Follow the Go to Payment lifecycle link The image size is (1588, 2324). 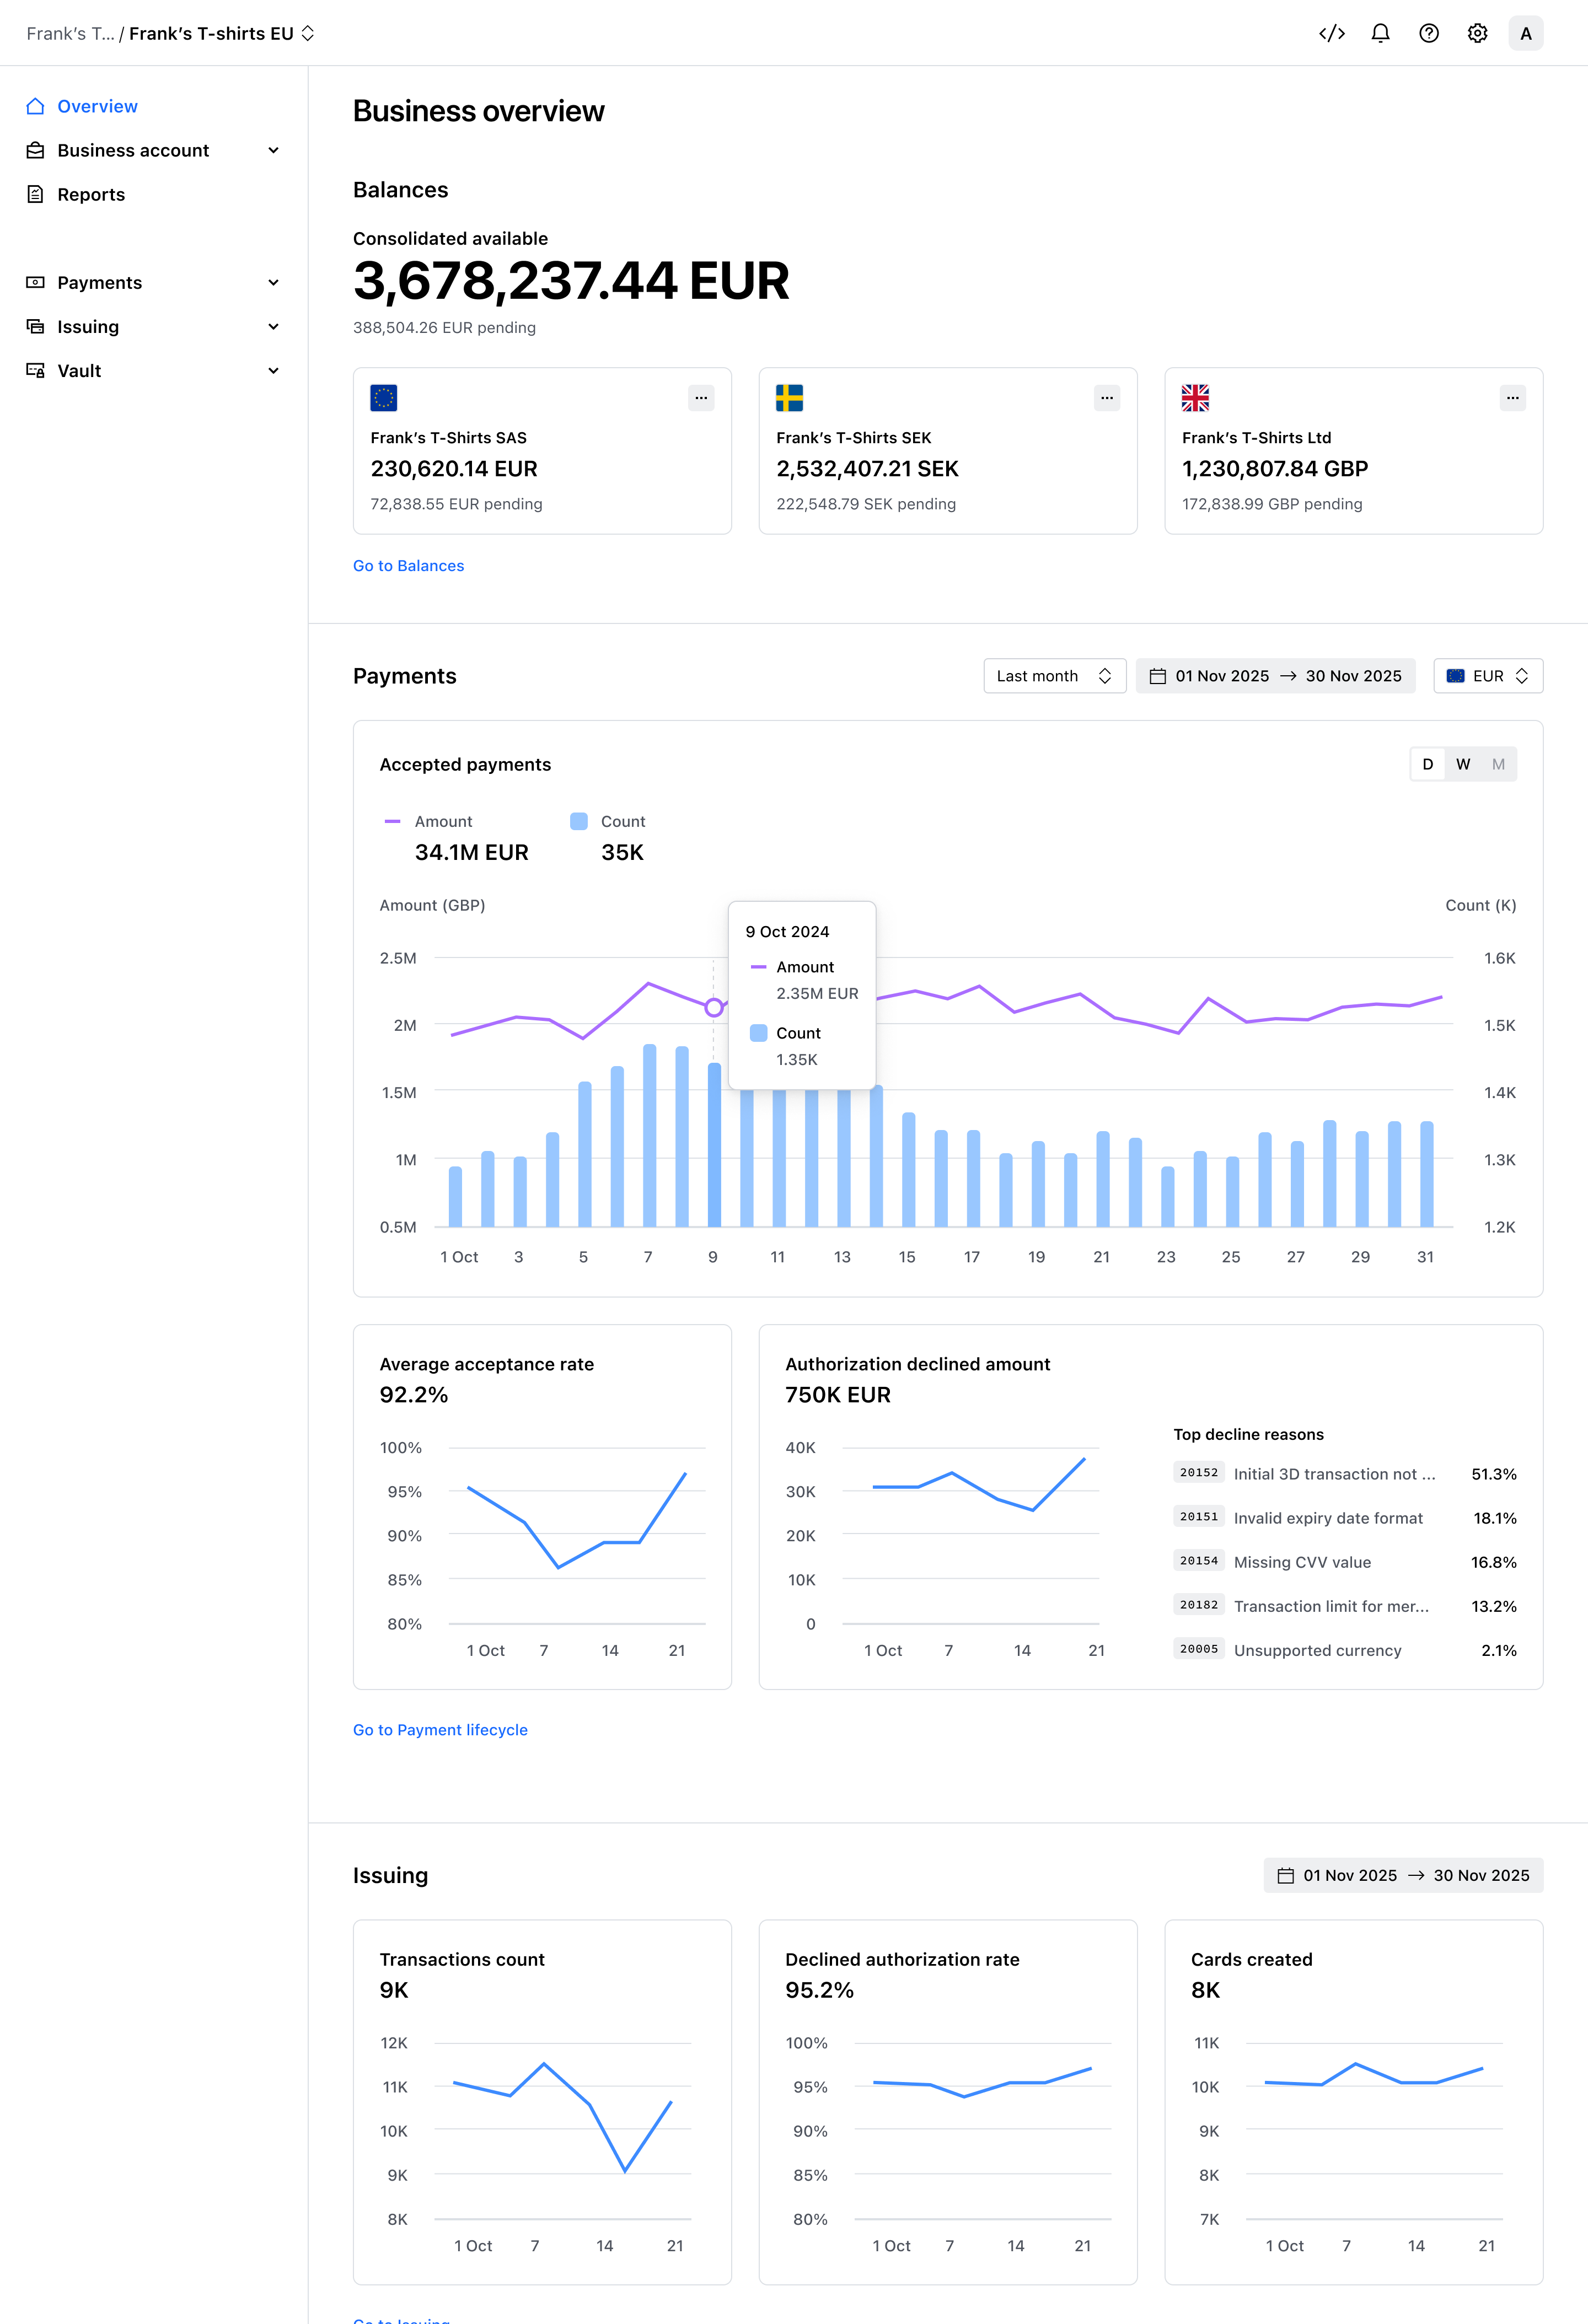point(440,1730)
